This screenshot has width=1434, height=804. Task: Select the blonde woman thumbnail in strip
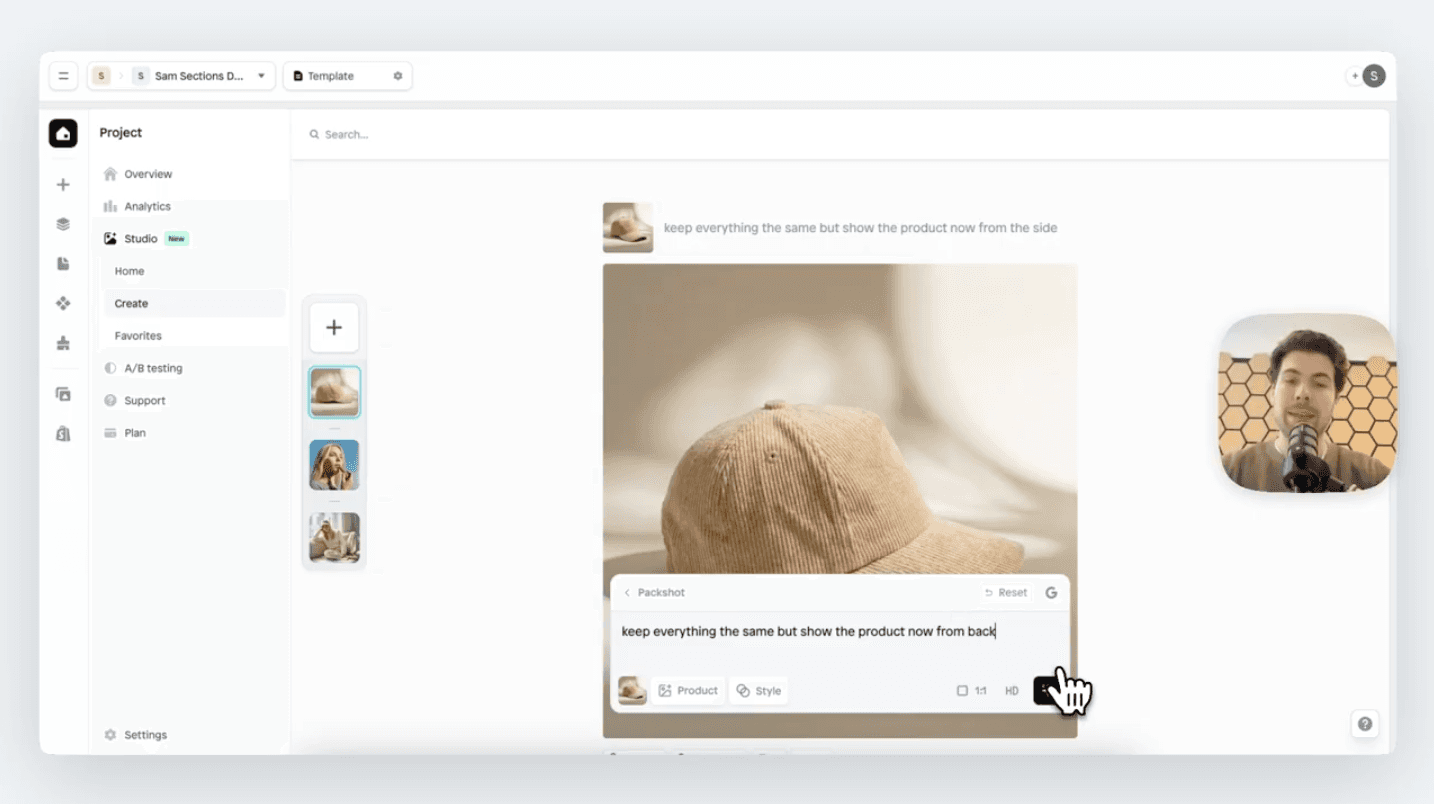pos(334,465)
